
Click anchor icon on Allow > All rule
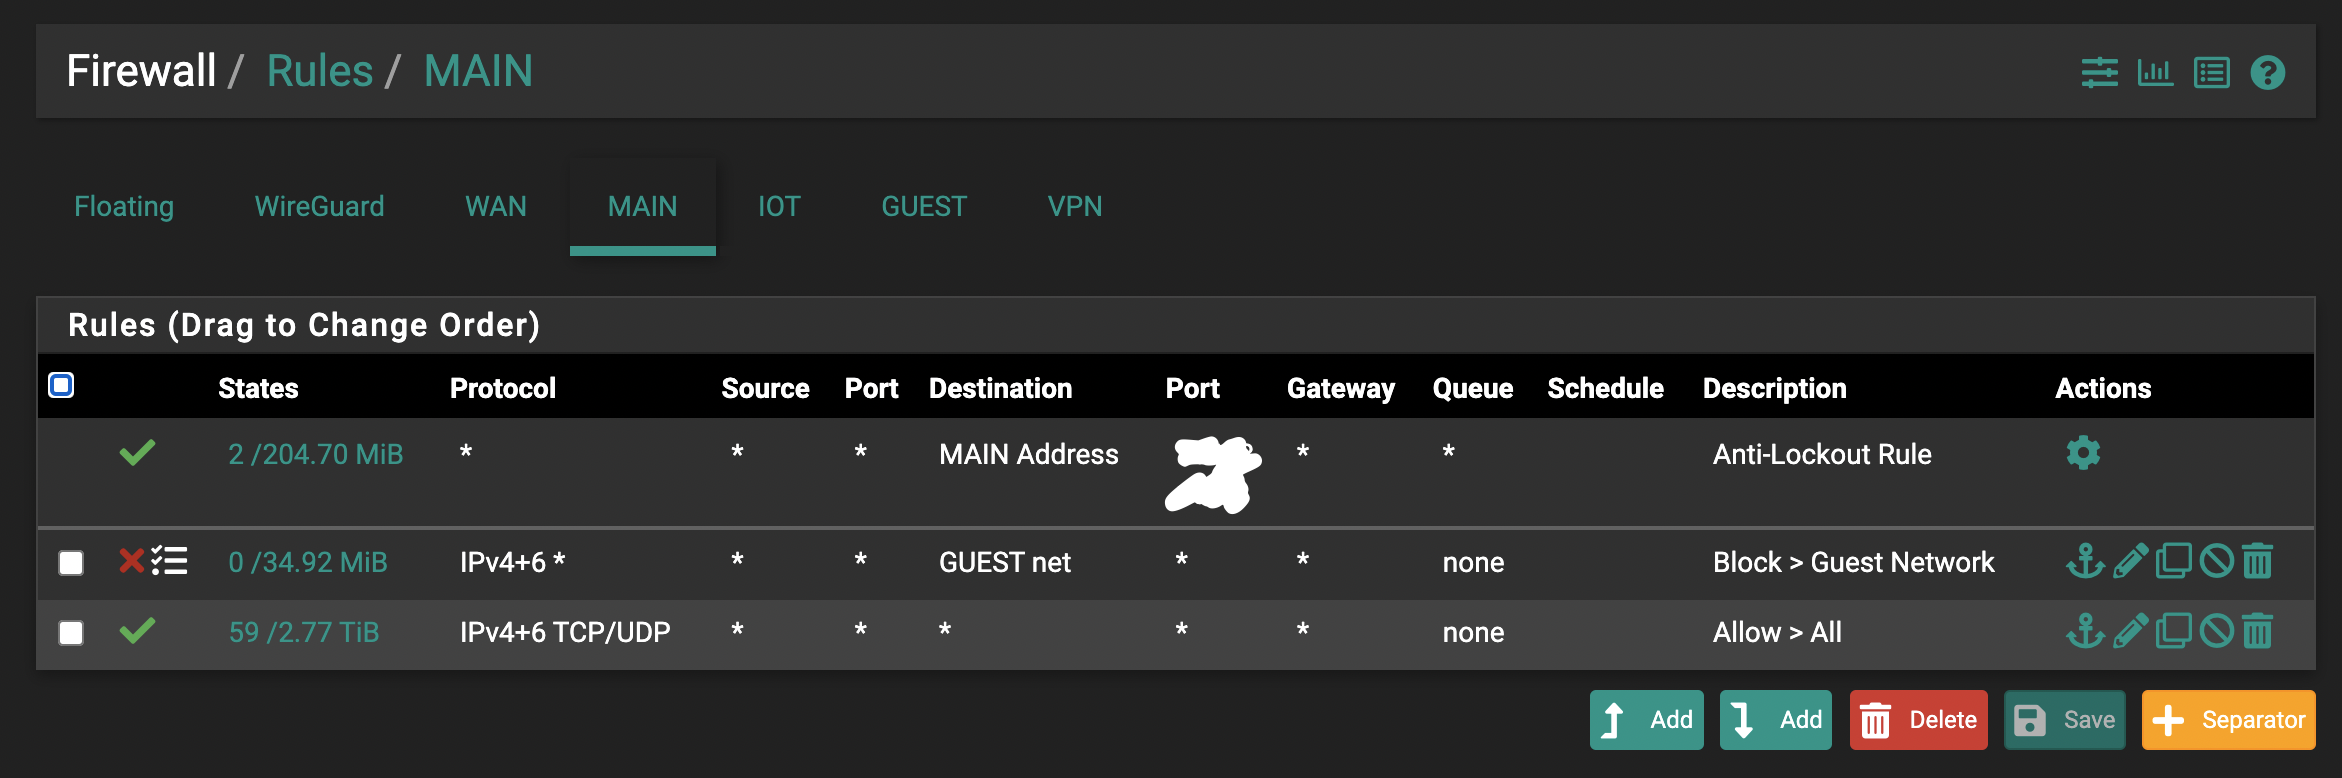tap(2085, 631)
